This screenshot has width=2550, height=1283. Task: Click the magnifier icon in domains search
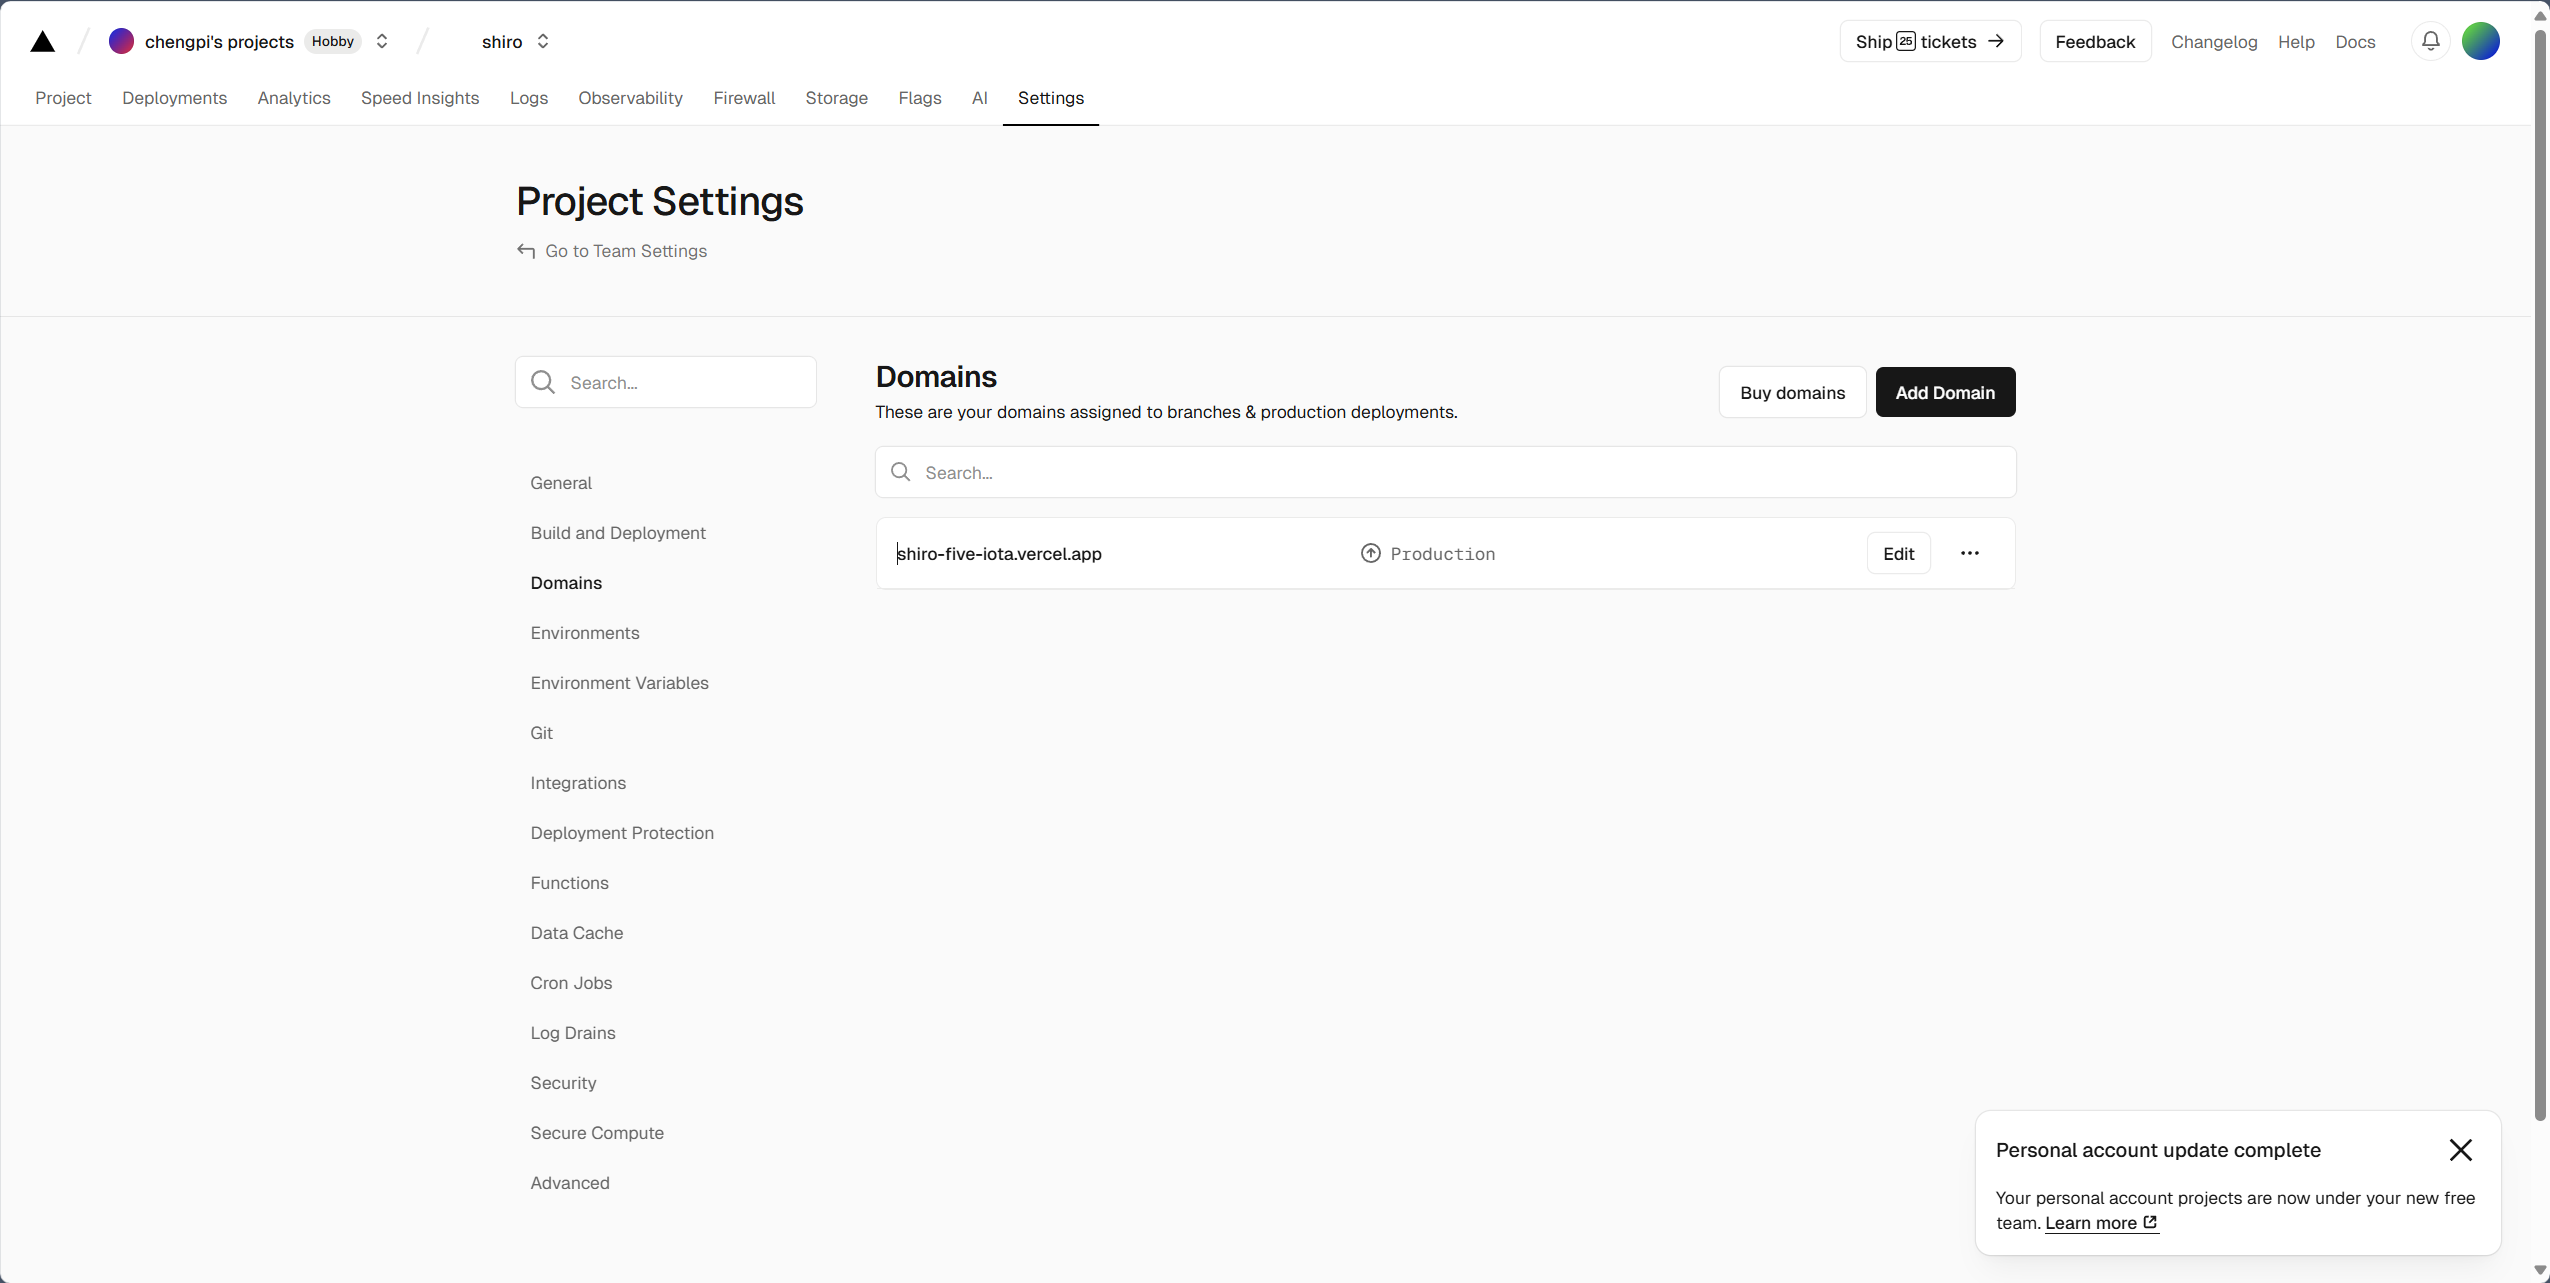point(901,472)
